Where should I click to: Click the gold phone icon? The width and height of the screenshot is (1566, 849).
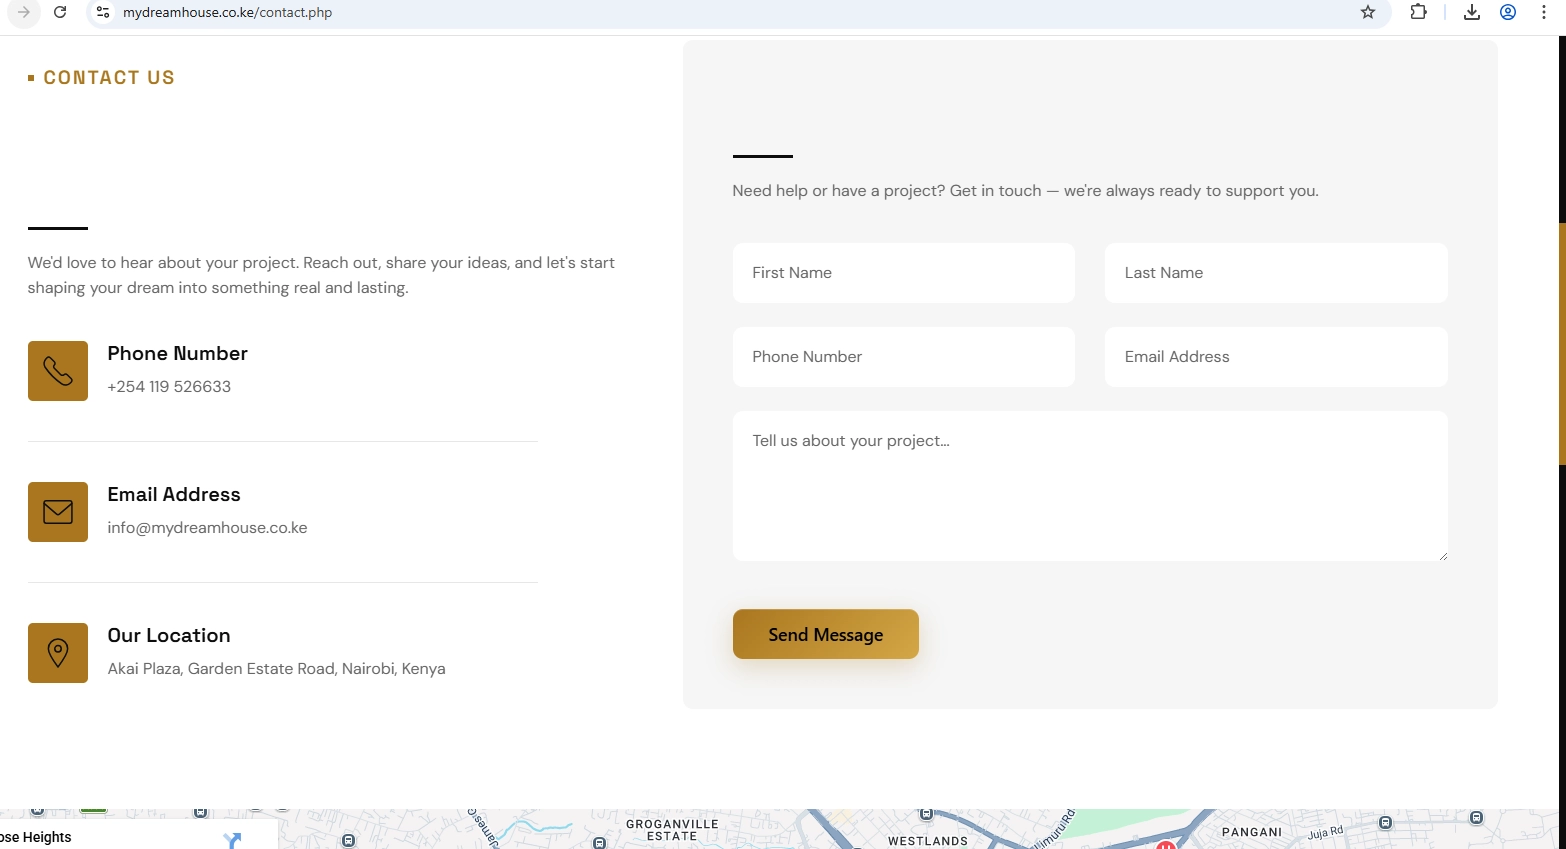[x=58, y=371]
